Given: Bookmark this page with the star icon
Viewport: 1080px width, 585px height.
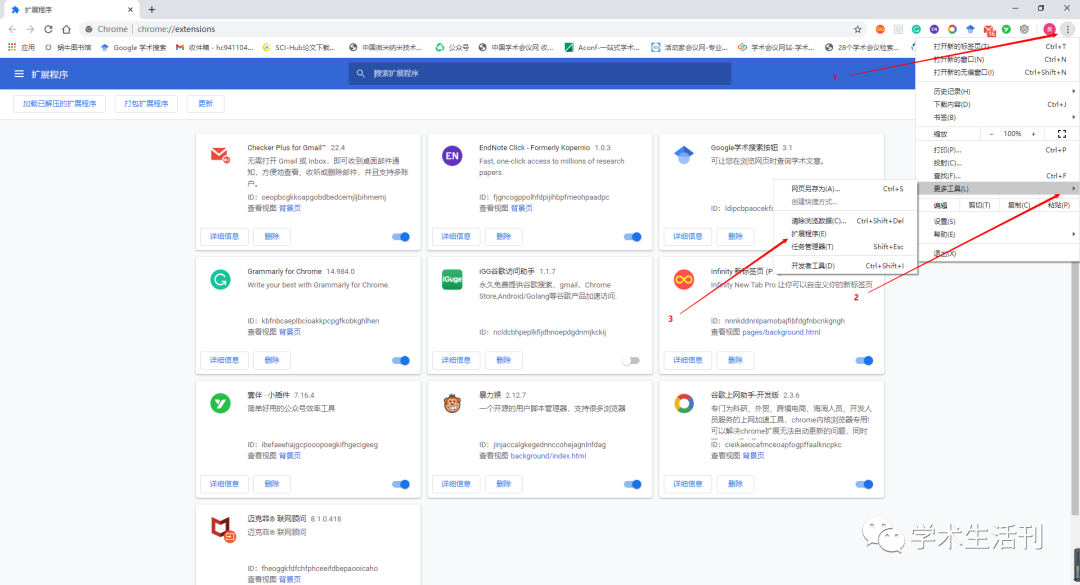Looking at the screenshot, I should coord(858,29).
